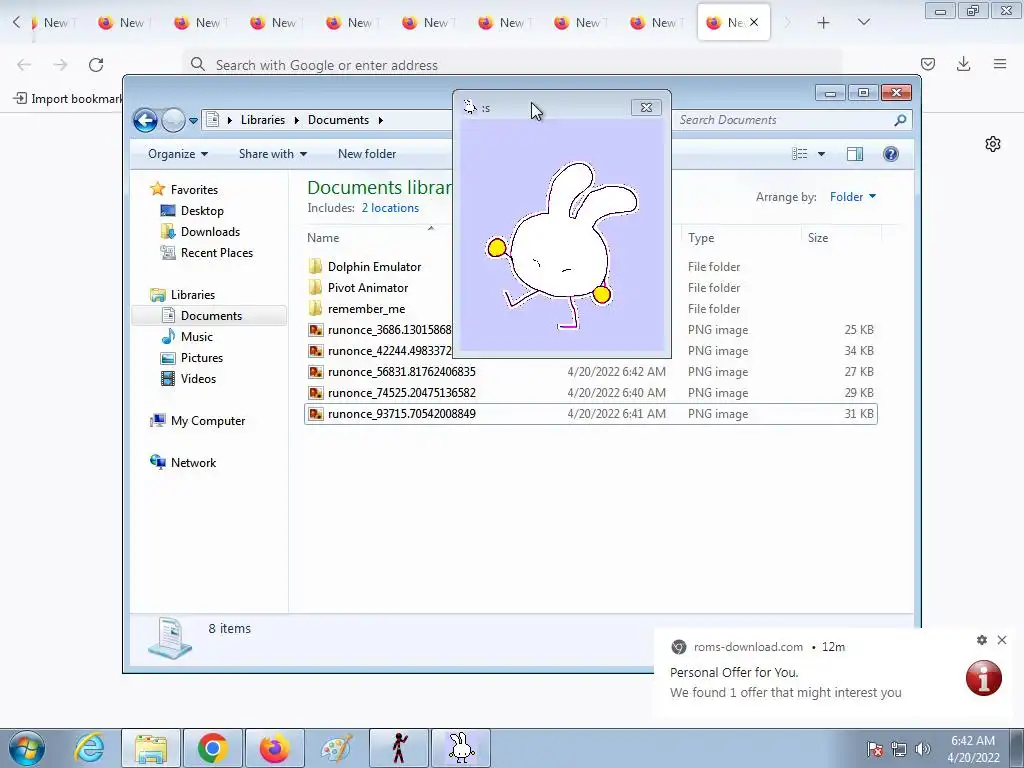Click the Explorer Forward navigation arrow
The image size is (1024, 768).
(173, 120)
